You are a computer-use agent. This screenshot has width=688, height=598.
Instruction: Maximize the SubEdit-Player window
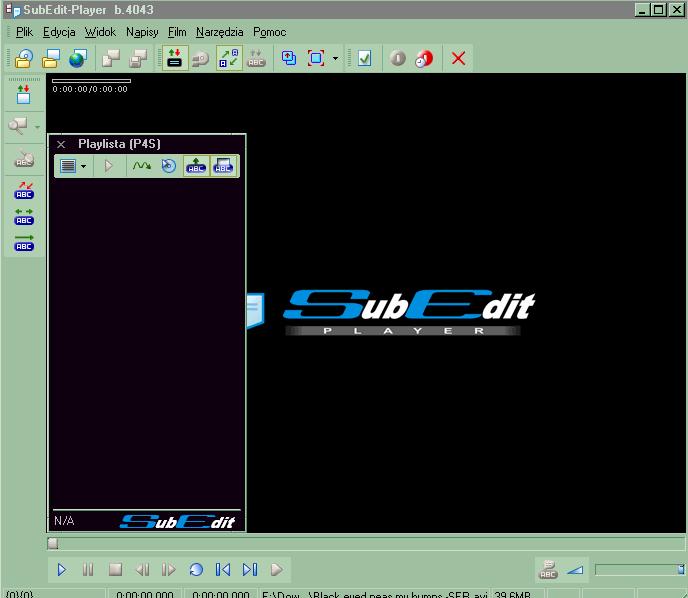click(x=659, y=10)
